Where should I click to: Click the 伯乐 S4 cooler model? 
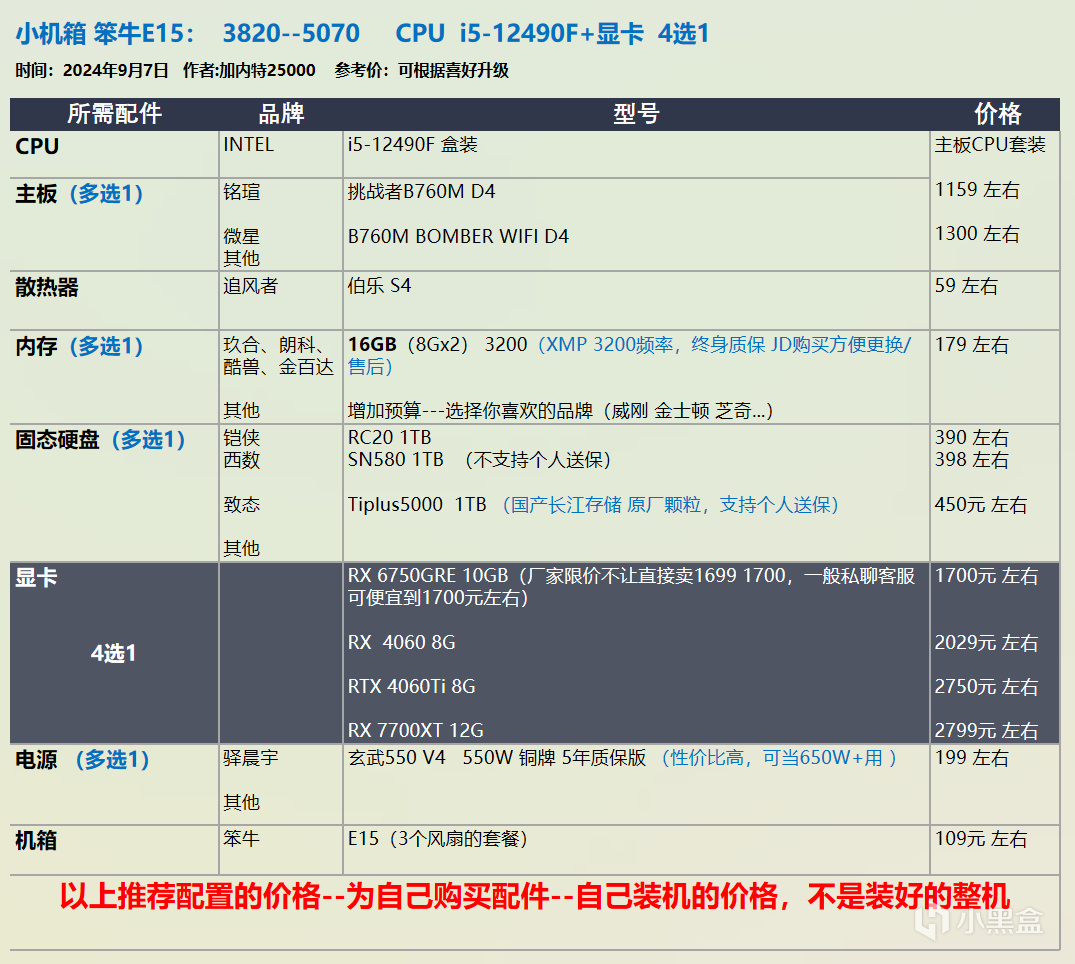379,286
